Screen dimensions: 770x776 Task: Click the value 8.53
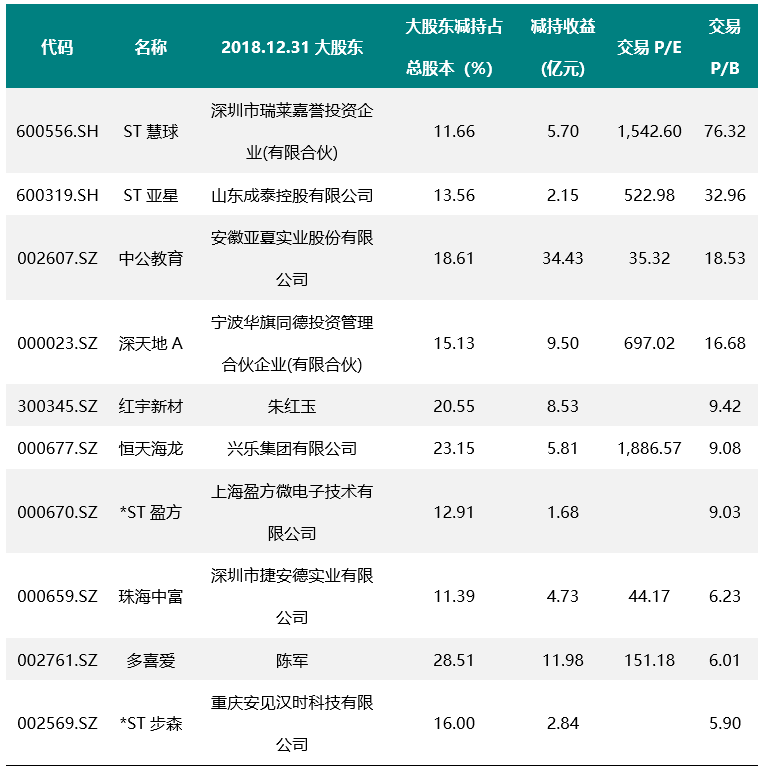(563, 406)
